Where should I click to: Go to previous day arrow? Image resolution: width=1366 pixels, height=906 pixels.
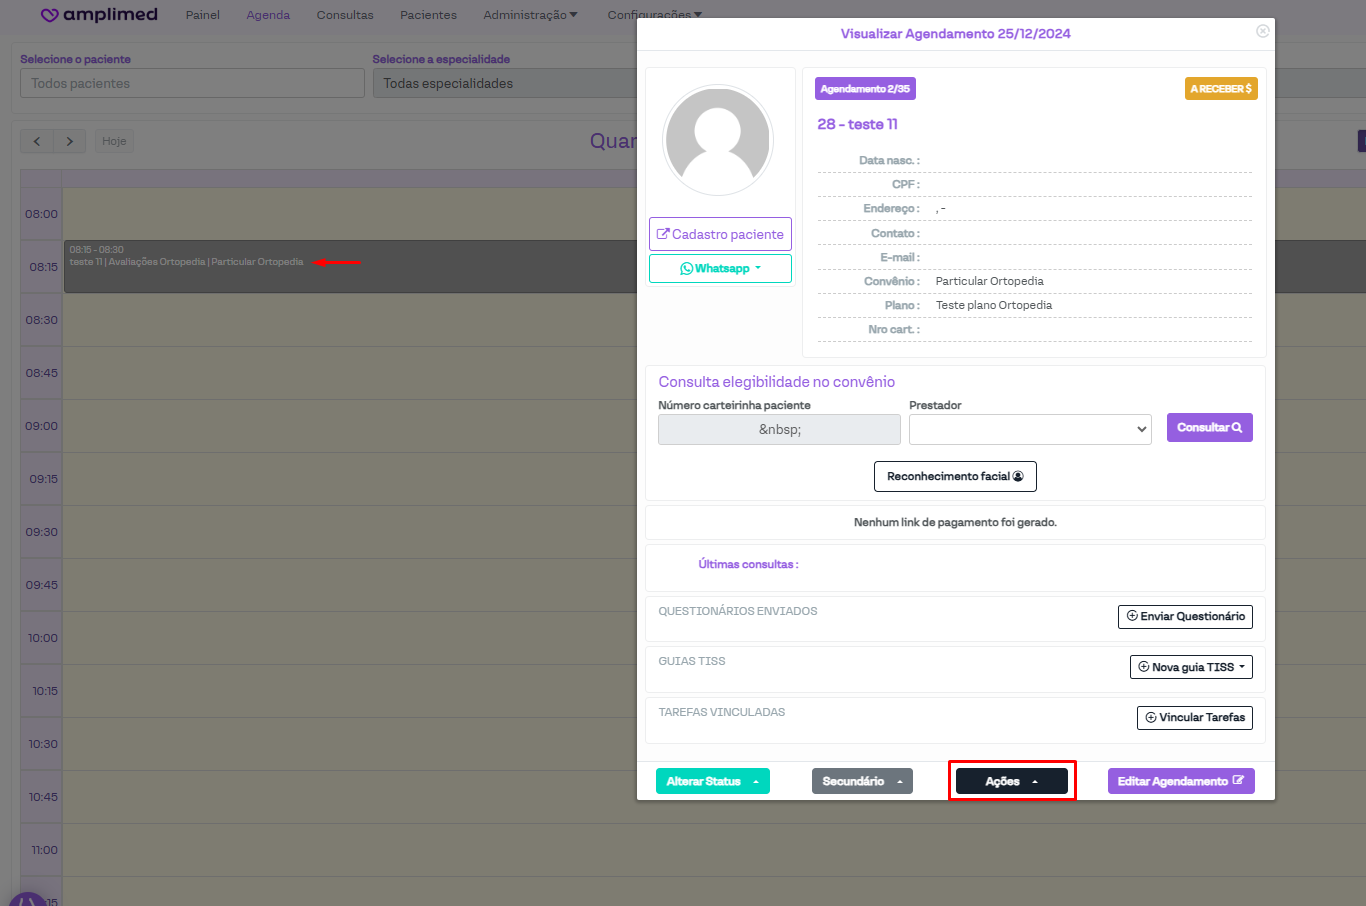(37, 141)
